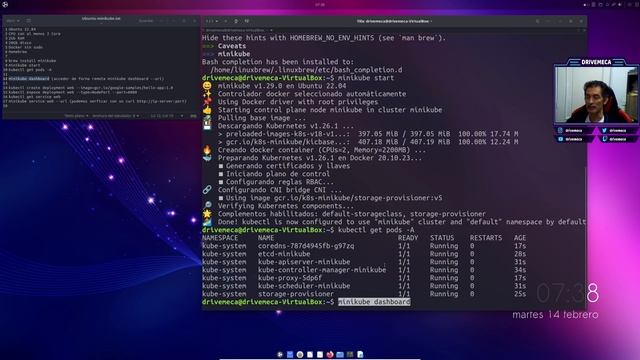
Task: Click the RESTARTS column header in the terminal output
Action: (x=486, y=238)
